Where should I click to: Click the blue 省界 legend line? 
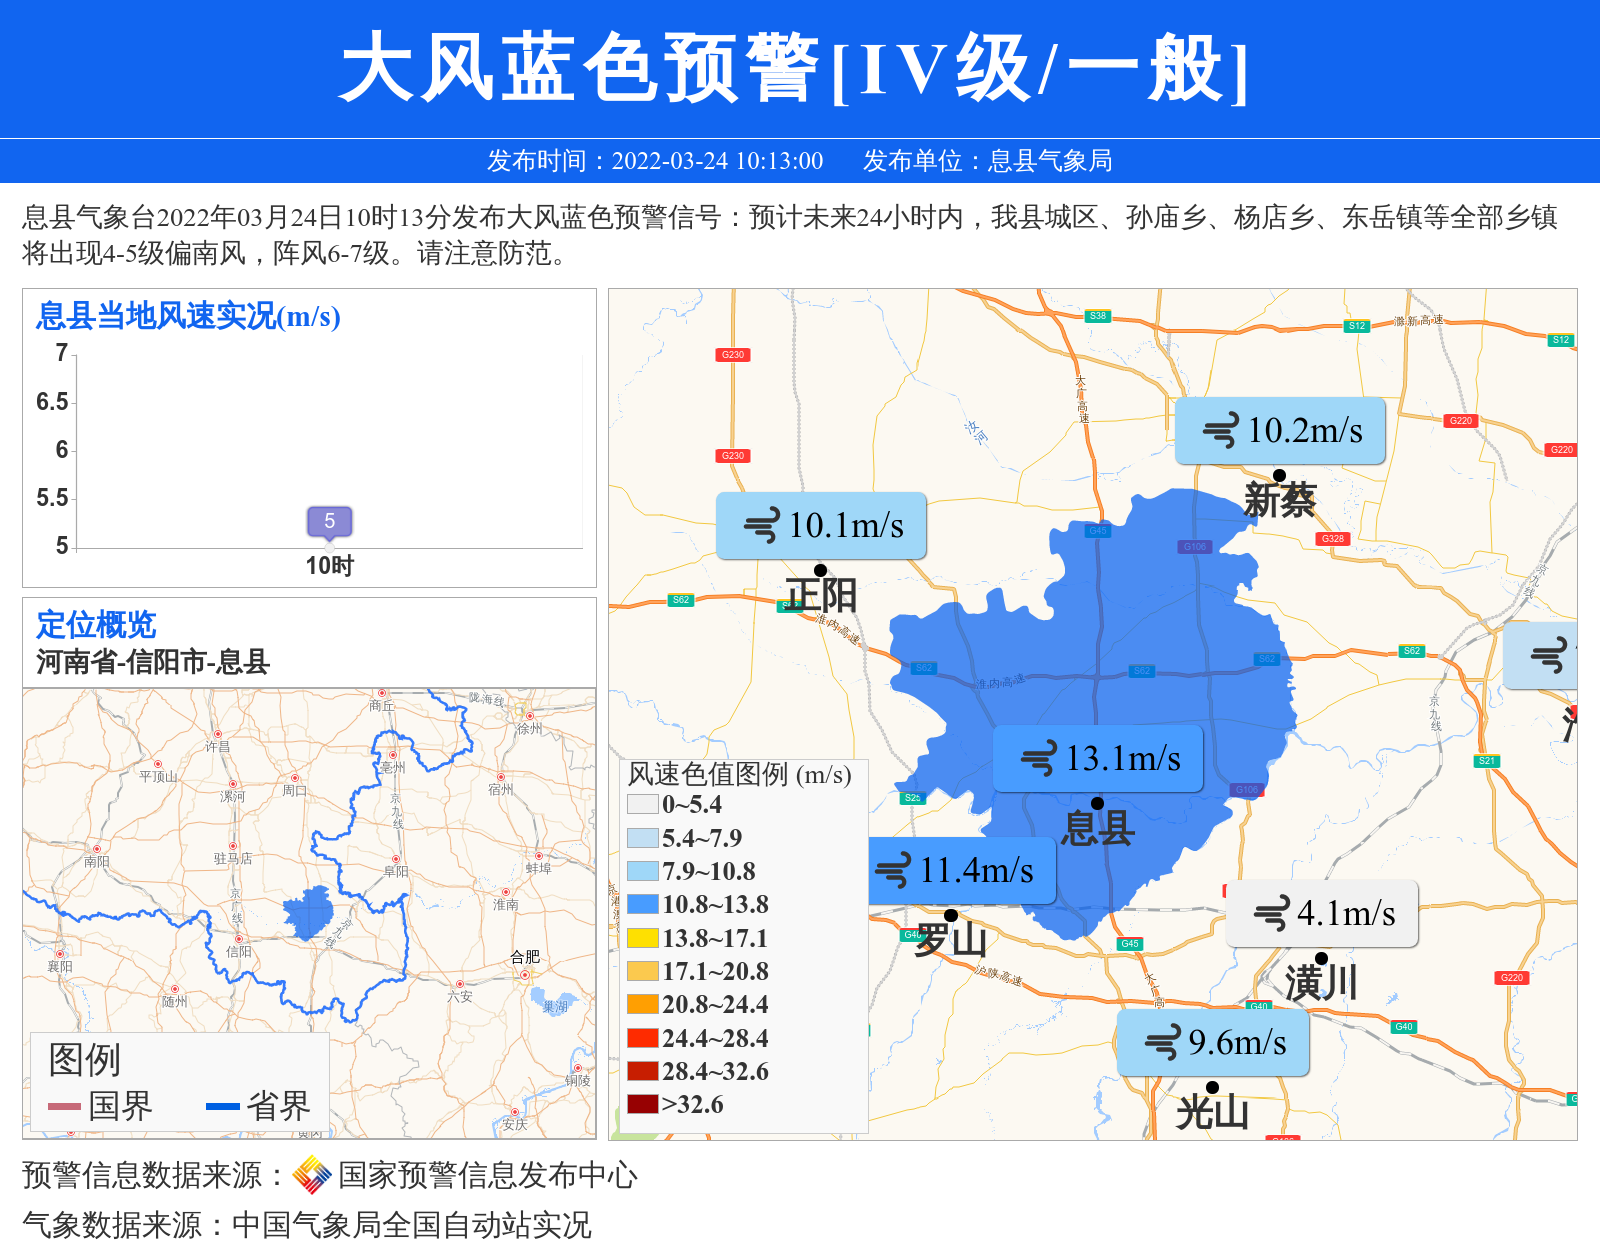click(x=222, y=1106)
